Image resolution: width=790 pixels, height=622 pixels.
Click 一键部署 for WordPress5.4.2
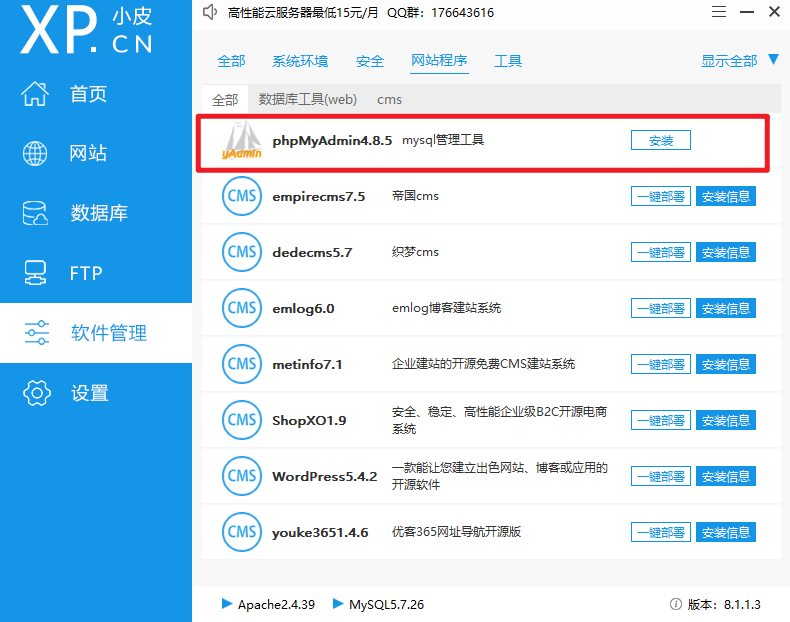click(x=661, y=476)
